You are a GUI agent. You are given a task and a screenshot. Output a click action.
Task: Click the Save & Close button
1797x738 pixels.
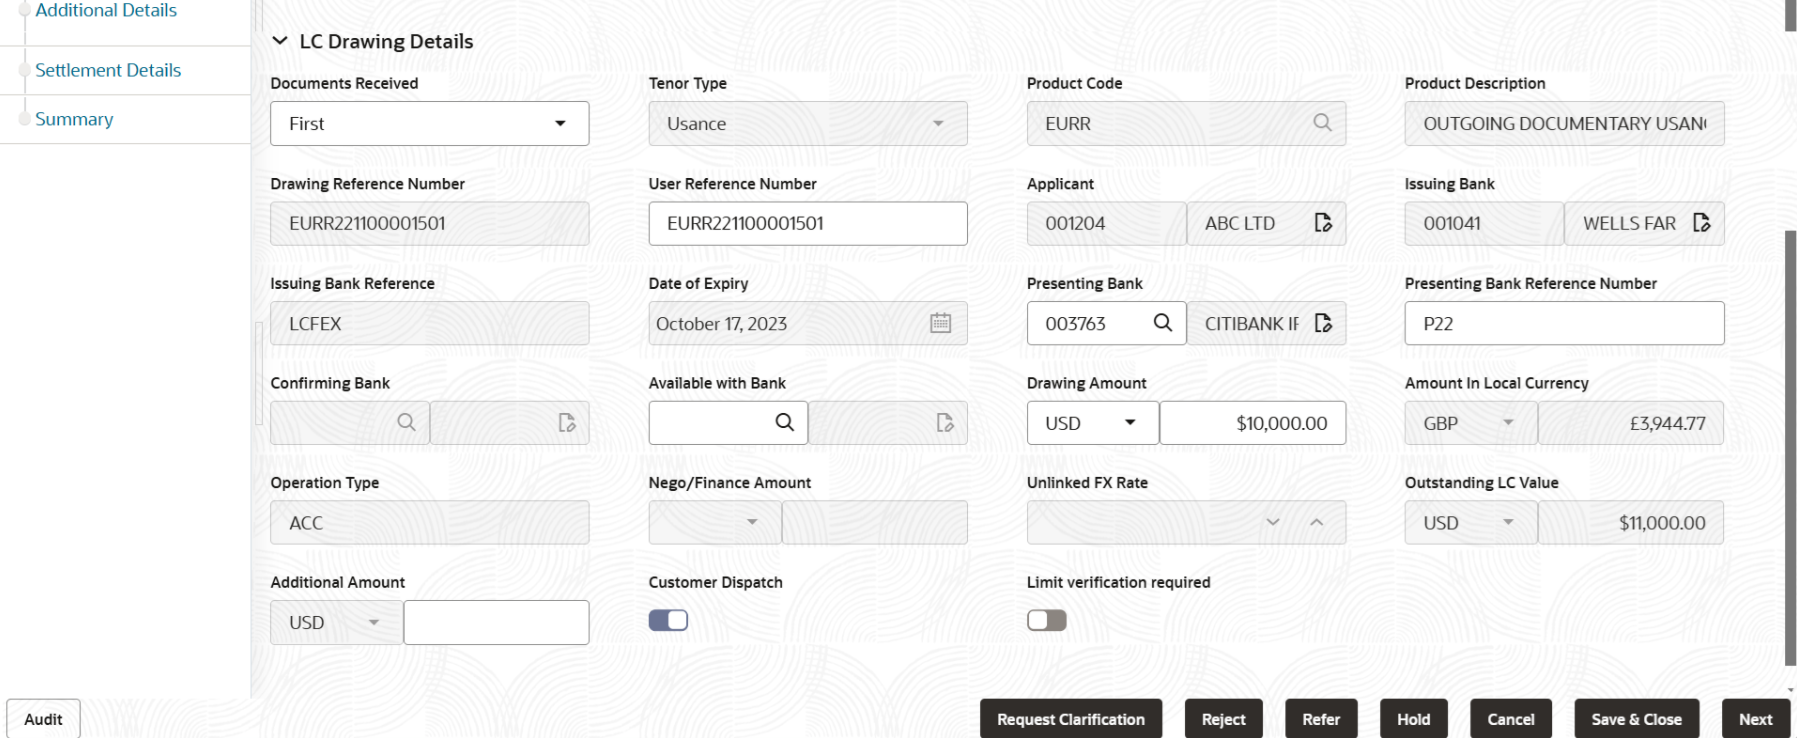1636,719
